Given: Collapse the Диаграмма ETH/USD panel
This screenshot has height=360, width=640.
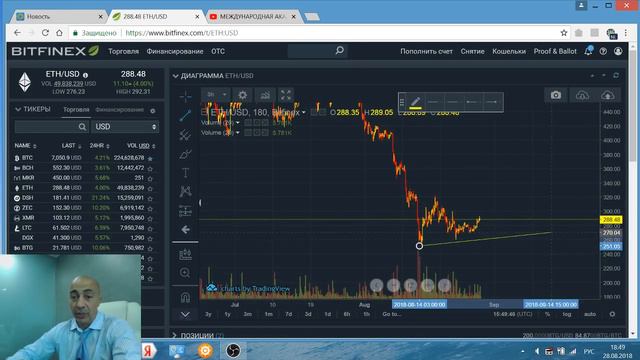Looking at the screenshot, I should coord(176,76).
